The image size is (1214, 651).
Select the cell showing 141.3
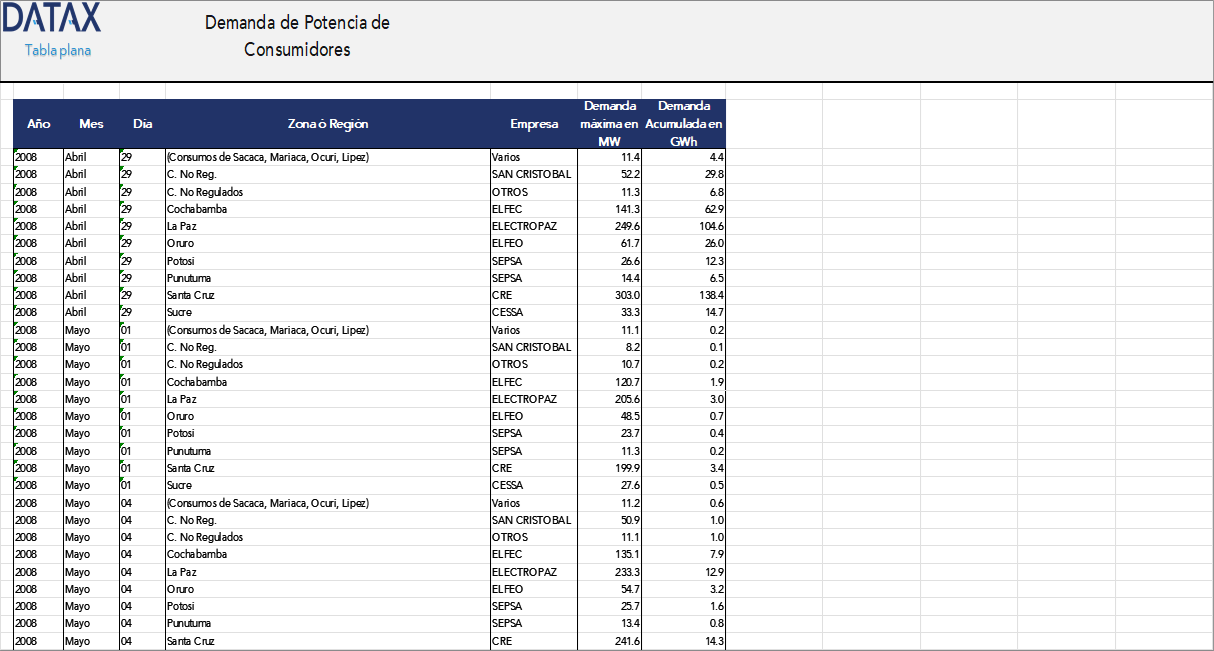click(x=610, y=210)
